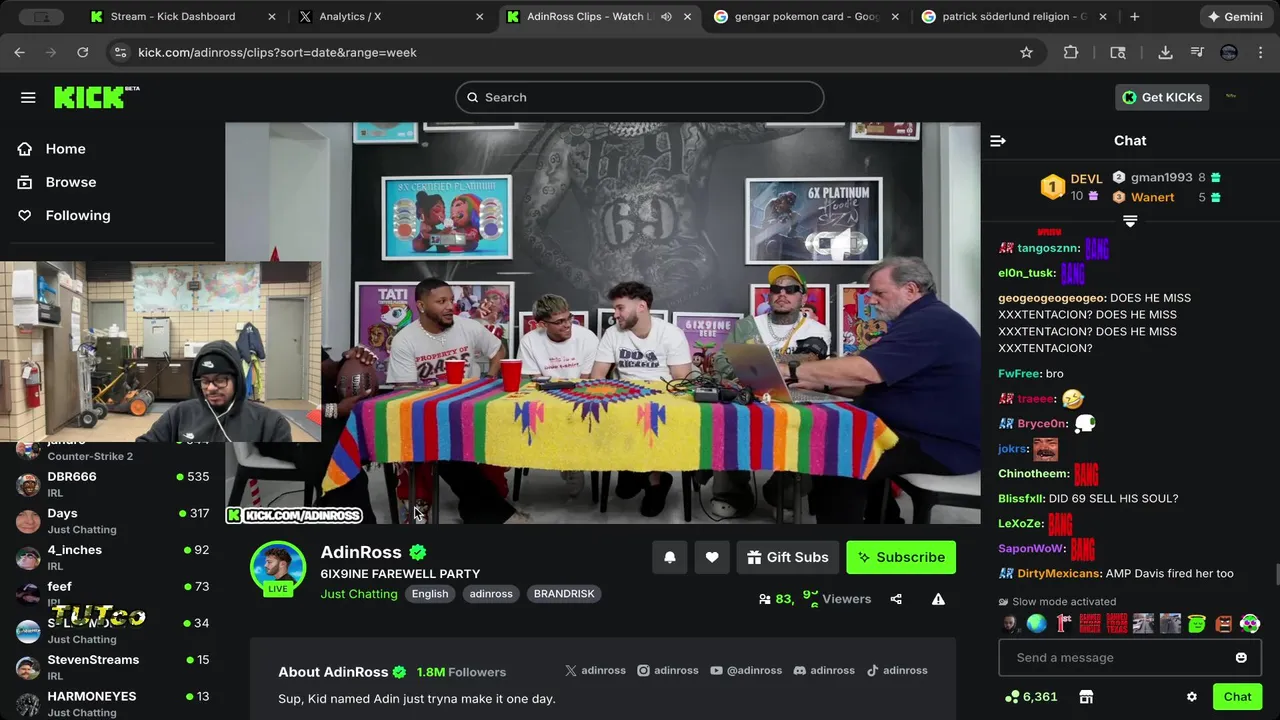This screenshot has height=720, width=1280.
Task: Click Chrome tab search icon at left
Action: coord(41,17)
